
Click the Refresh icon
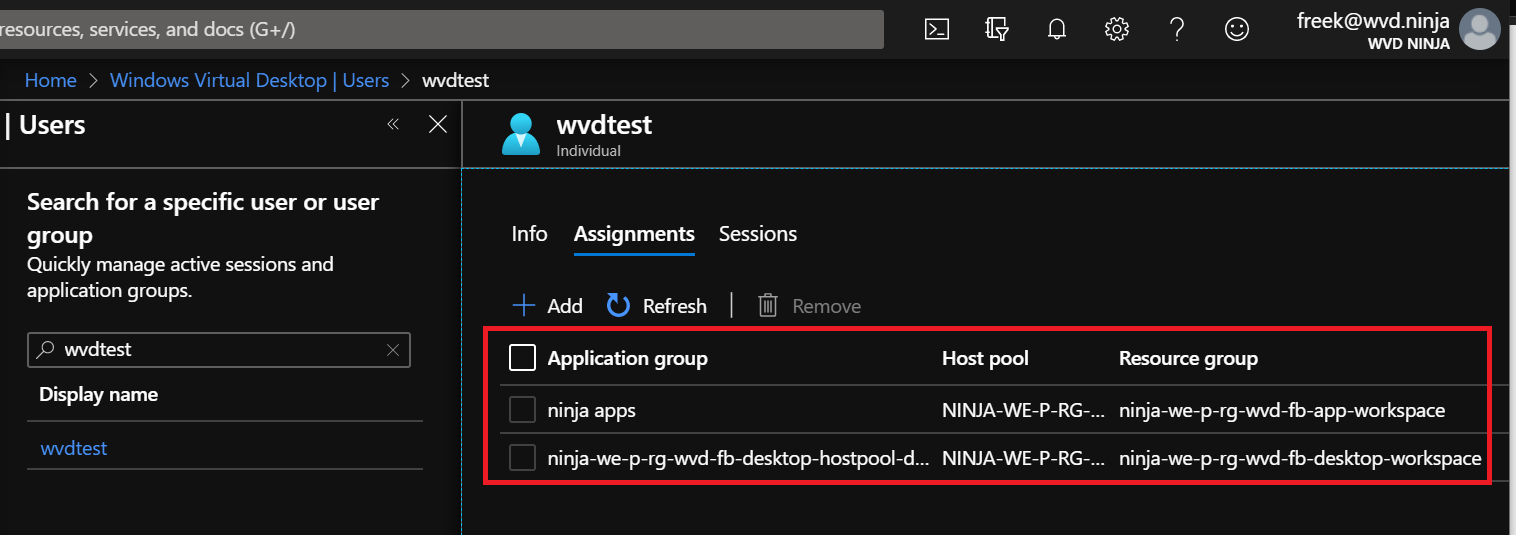619,305
